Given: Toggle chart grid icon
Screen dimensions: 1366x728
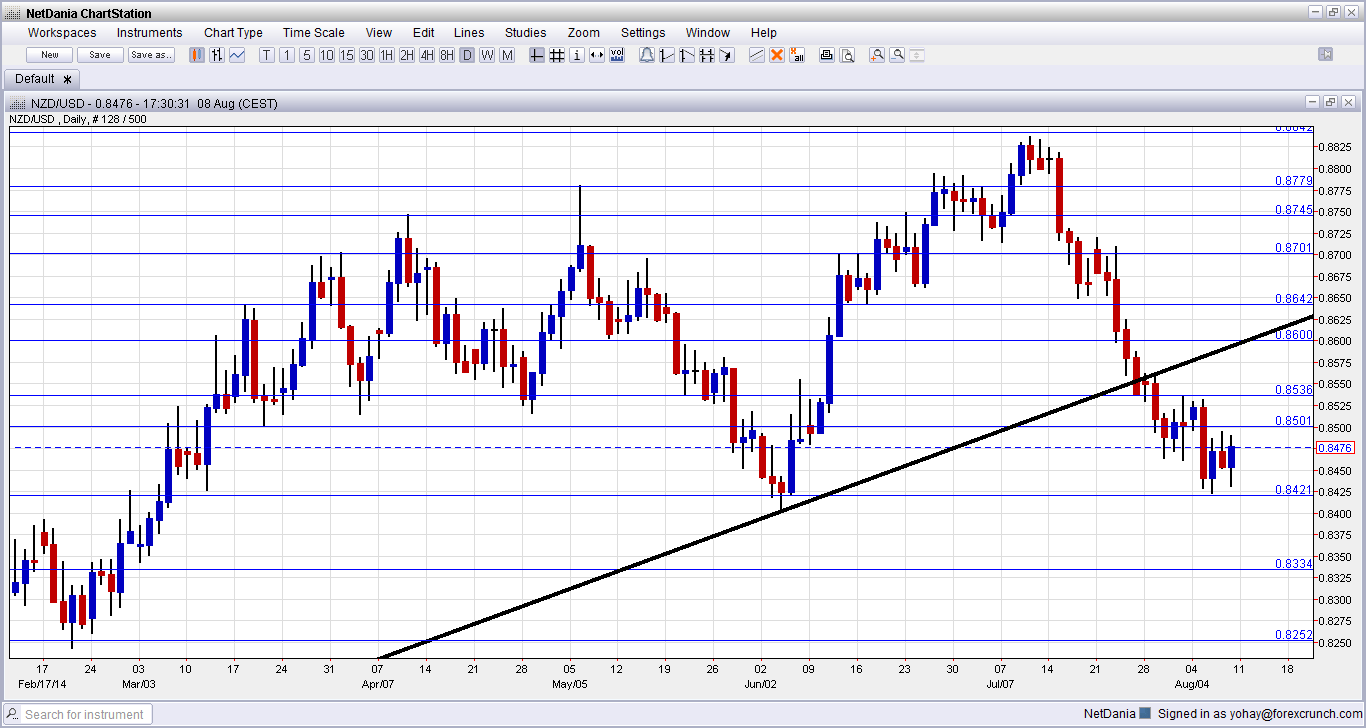Looking at the screenshot, I should click(557, 55).
